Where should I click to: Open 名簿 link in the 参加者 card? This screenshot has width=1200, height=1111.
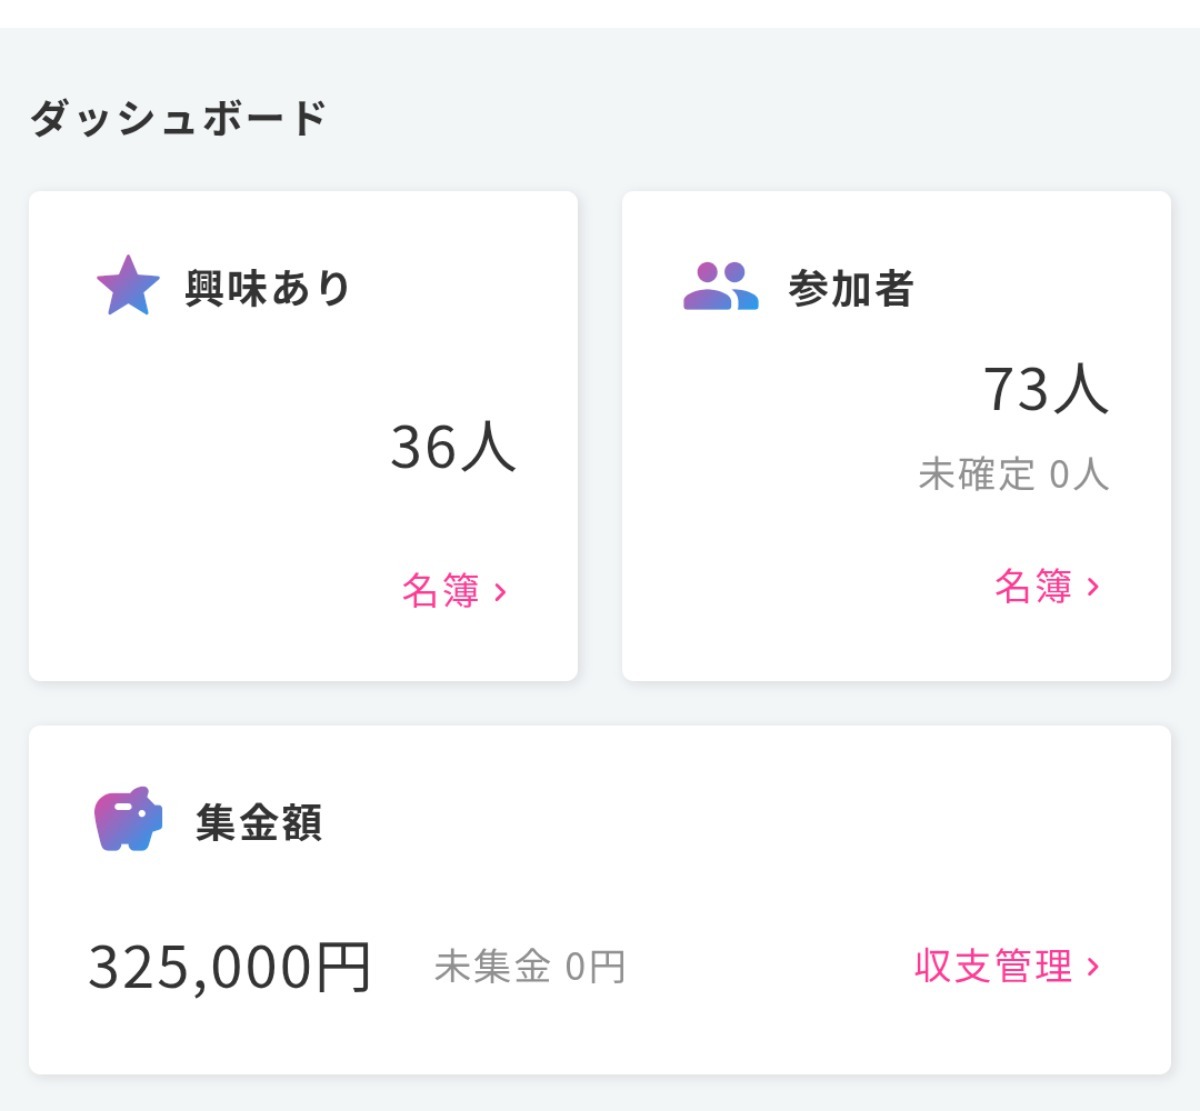1033,586
